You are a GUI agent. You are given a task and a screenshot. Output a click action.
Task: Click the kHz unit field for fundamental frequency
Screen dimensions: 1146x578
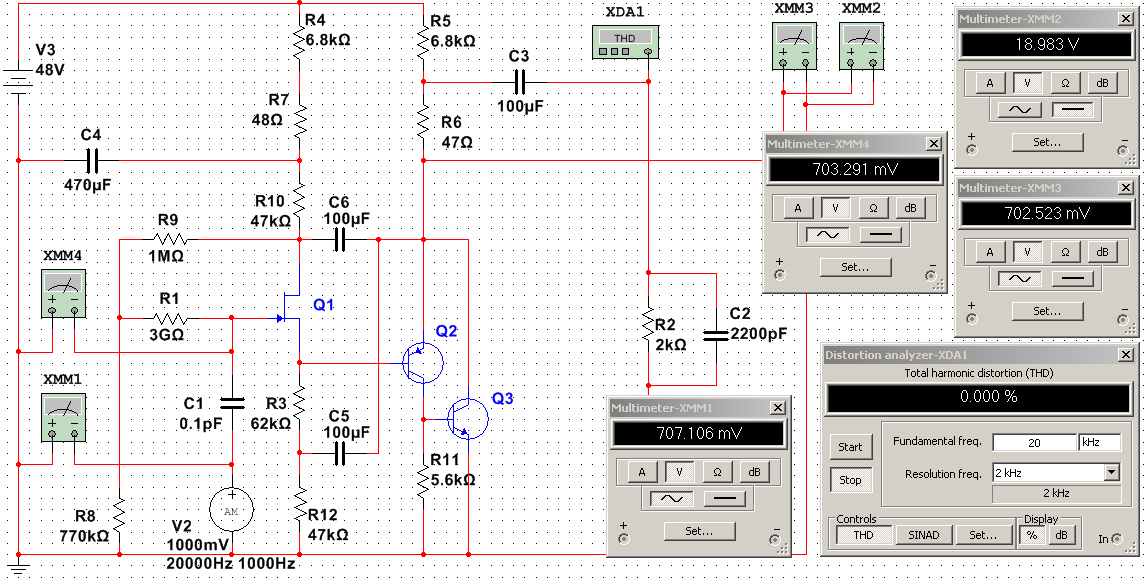click(x=1100, y=442)
